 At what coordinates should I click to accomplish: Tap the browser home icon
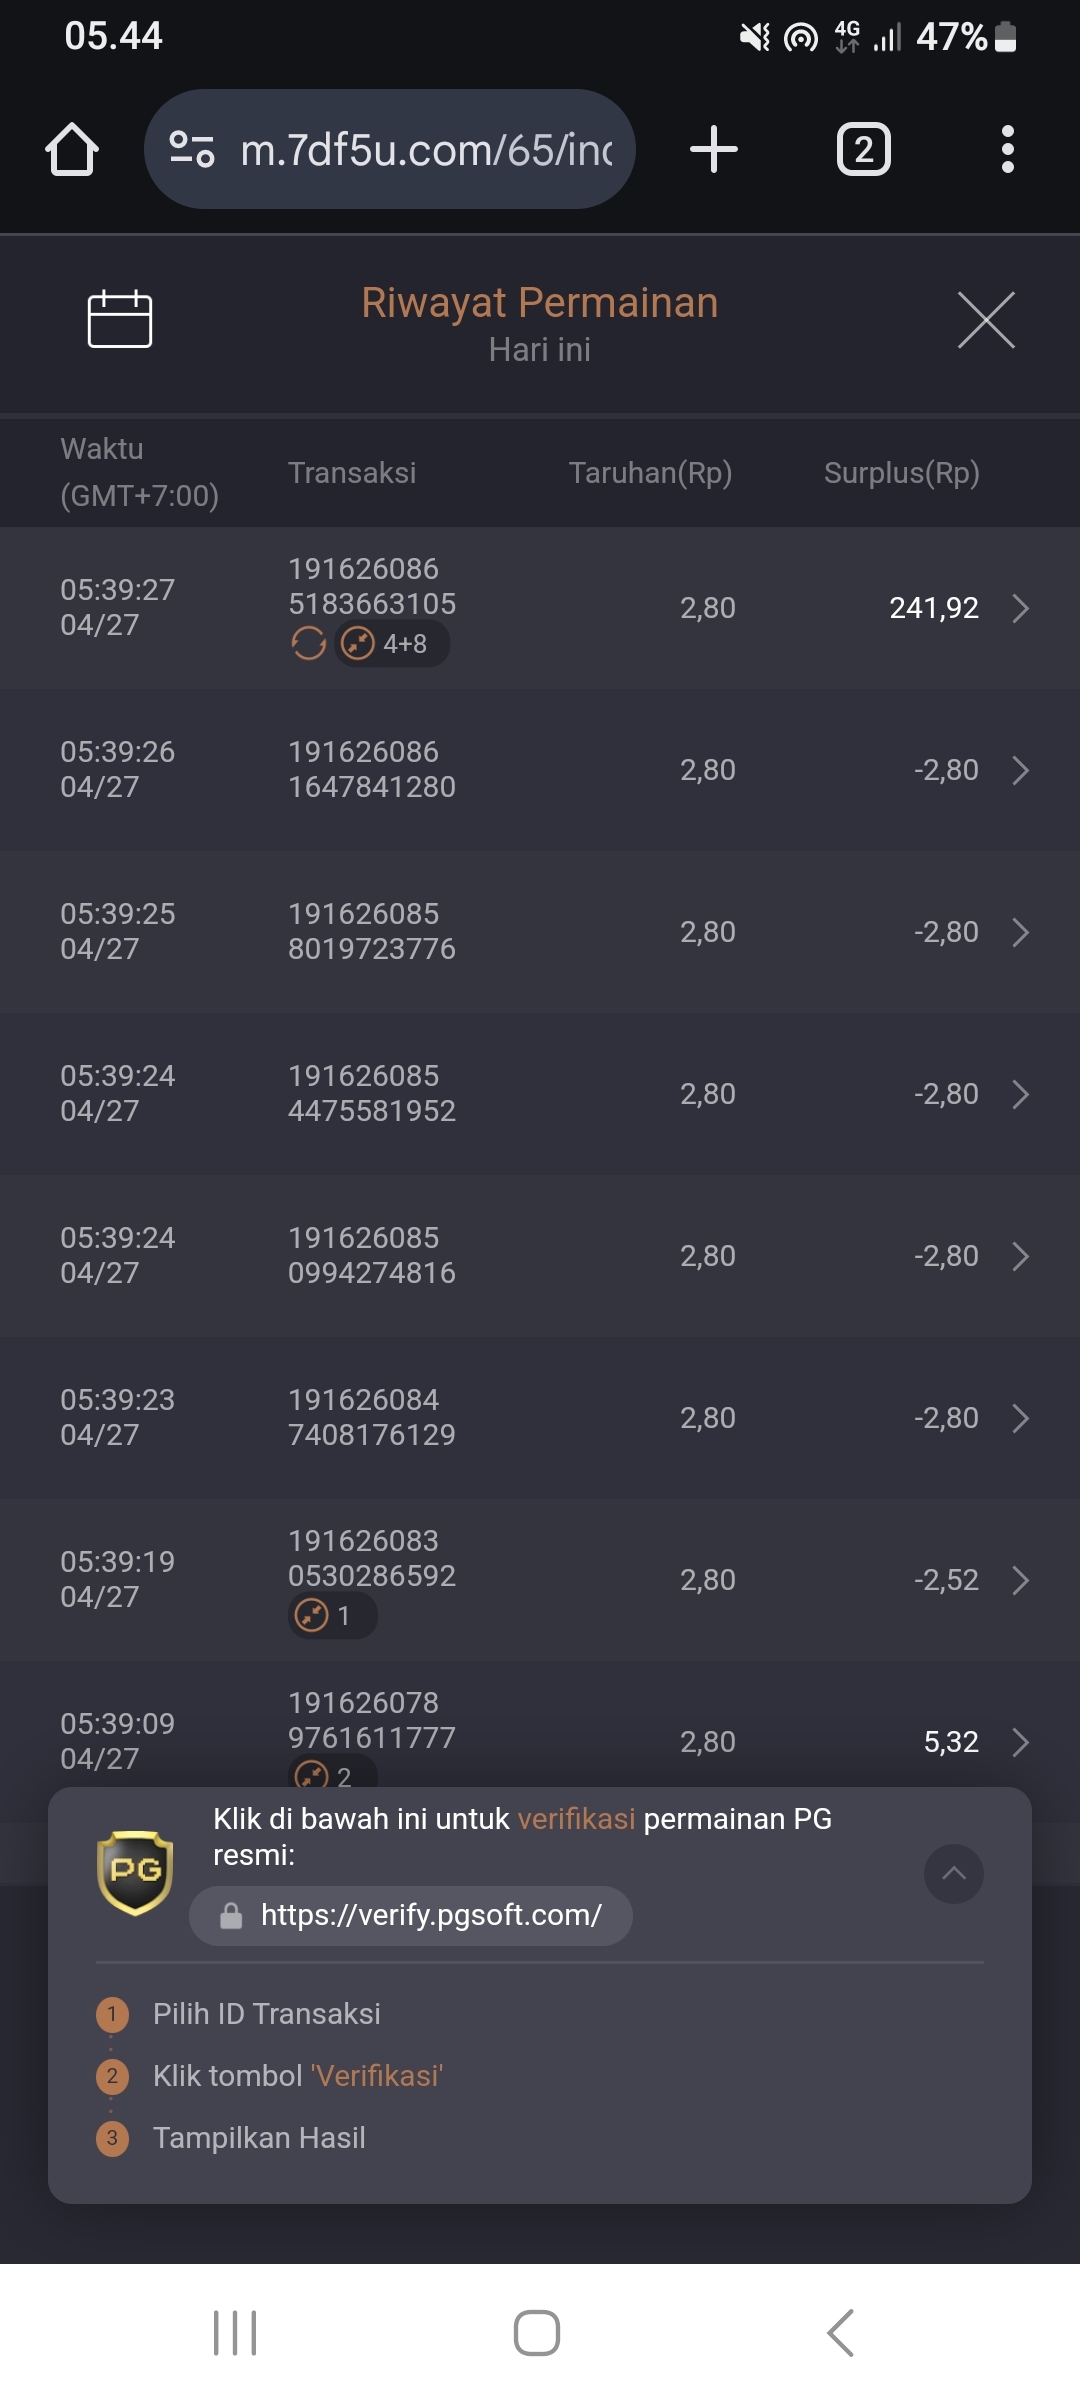coord(72,149)
